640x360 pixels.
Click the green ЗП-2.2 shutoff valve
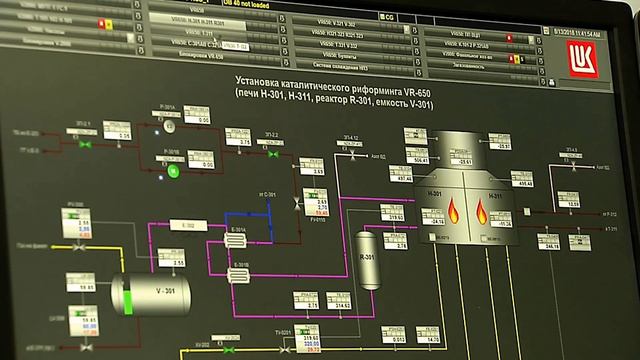pyautogui.click(x=273, y=155)
